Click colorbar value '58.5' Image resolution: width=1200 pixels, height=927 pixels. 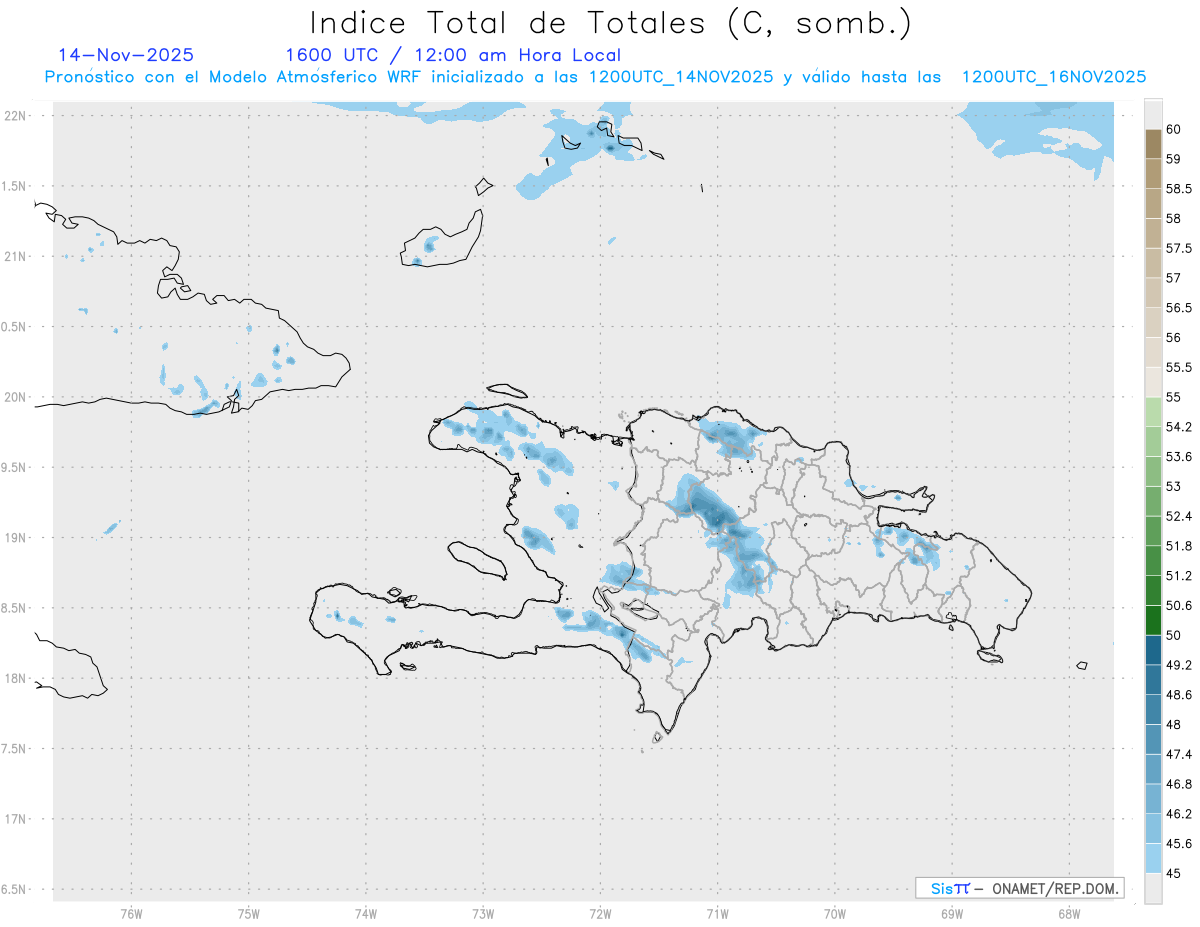tap(1179, 188)
